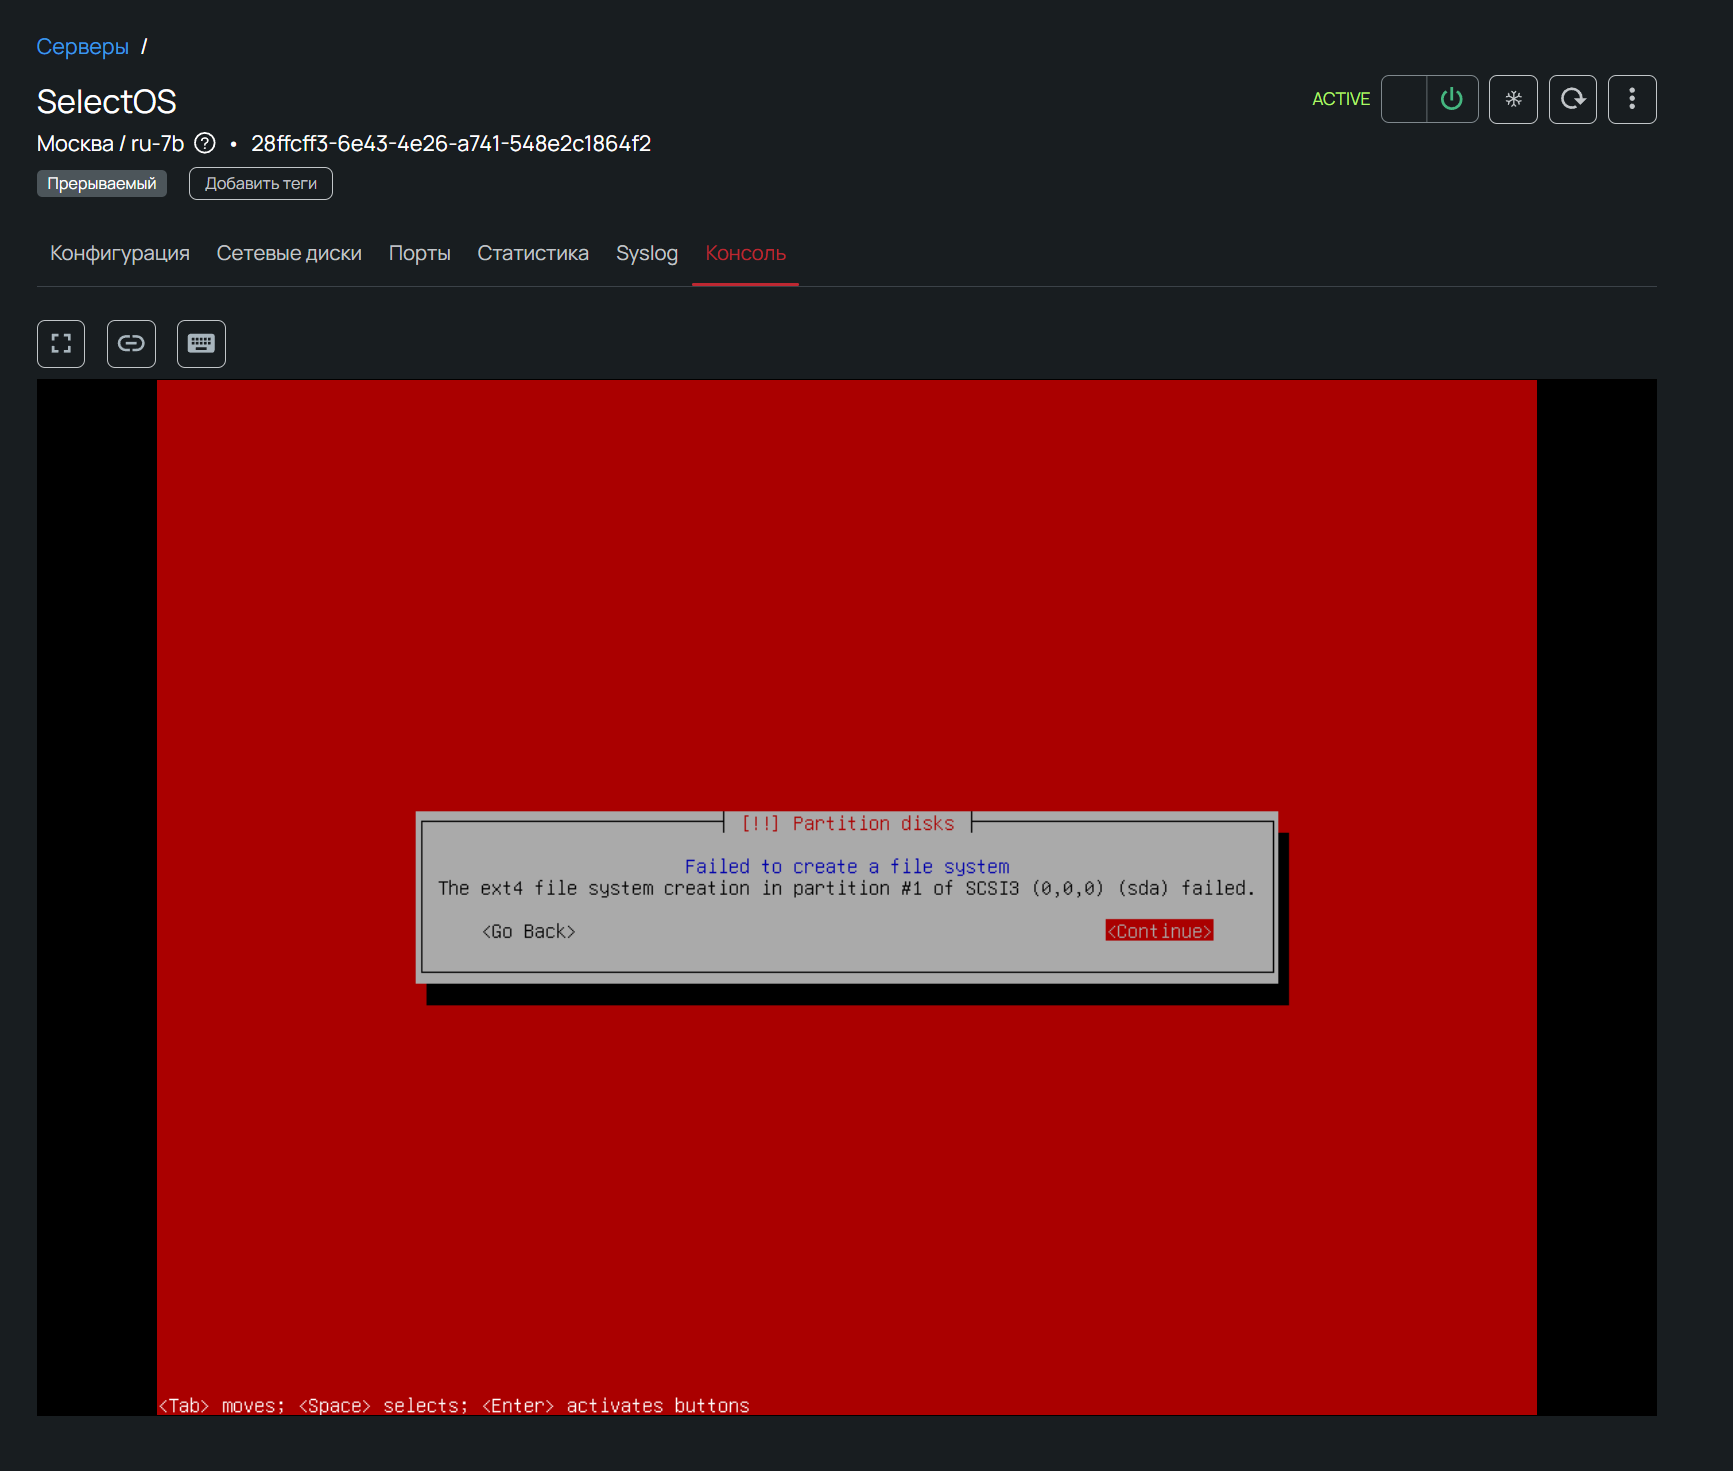The height and width of the screenshot is (1471, 1733).
Task: Open the three-dot more actions menu
Action: [x=1632, y=99]
